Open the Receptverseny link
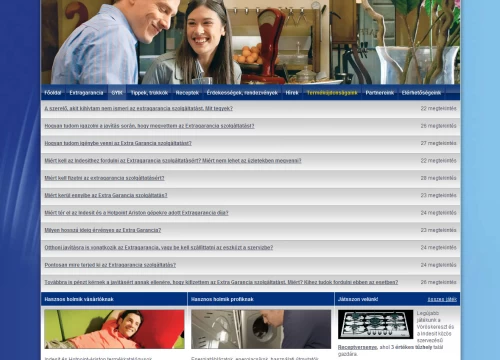This screenshot has width=500, height=360. click(357, 347)
